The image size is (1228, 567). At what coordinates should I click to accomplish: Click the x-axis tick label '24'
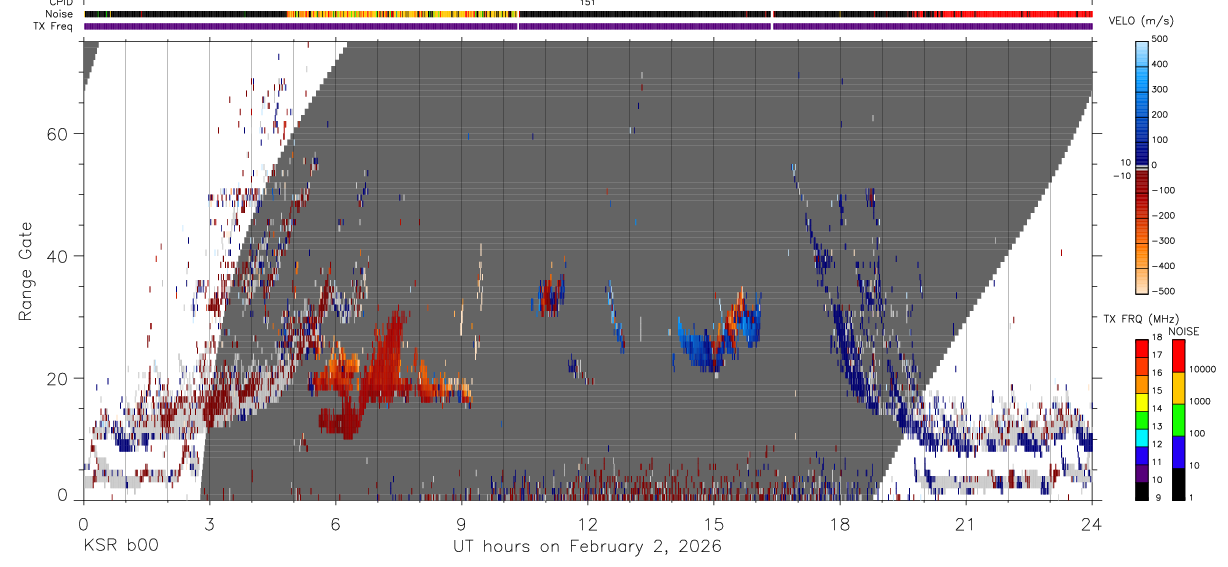[x=1092, y=525]
